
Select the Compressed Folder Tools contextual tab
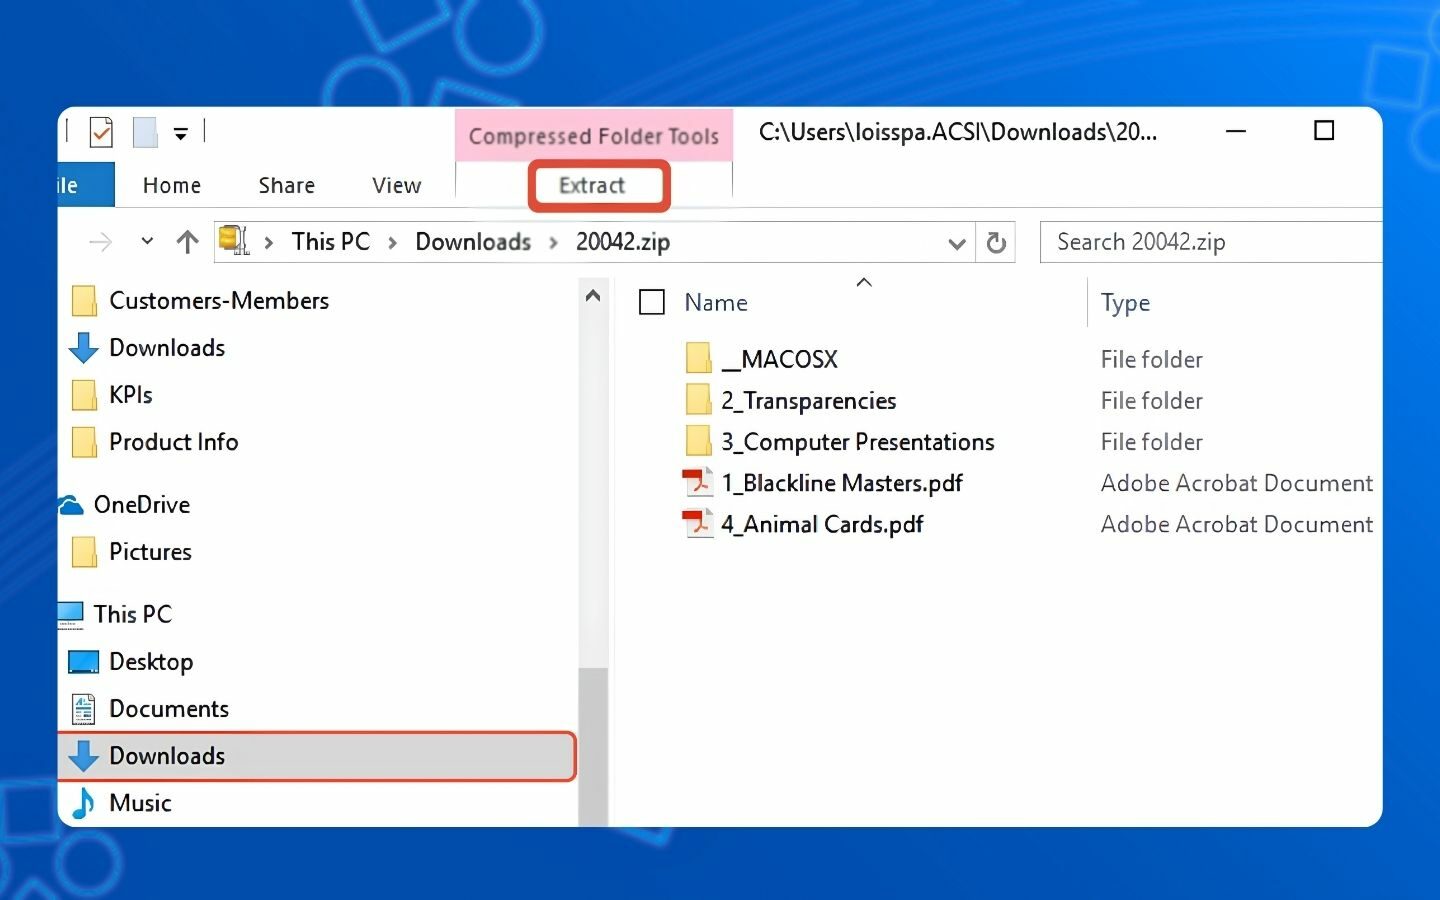pos(594,136)
